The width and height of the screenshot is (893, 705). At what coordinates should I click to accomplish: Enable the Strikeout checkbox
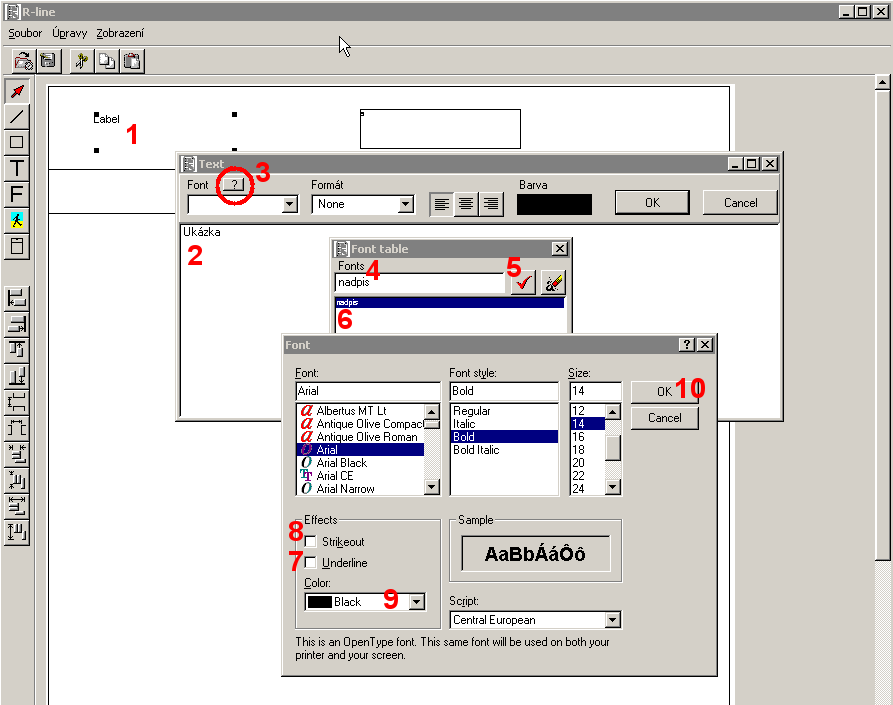click(311, 542)
